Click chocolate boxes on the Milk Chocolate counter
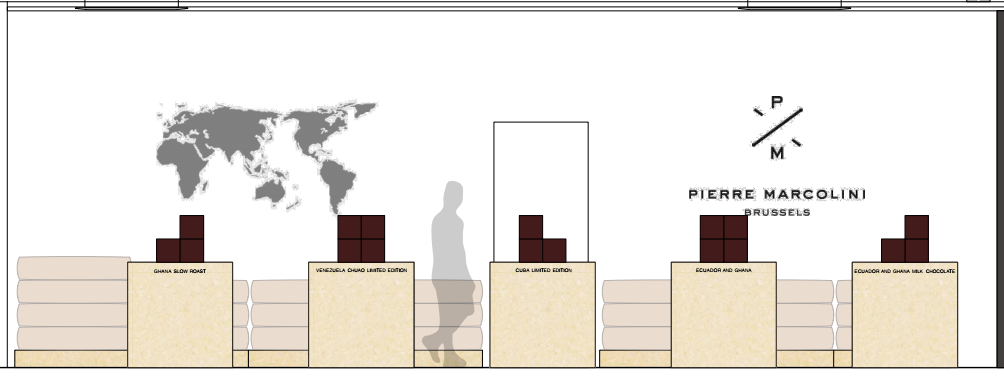1004x376 pixels. pyautogui.click(x=905, y=238)
